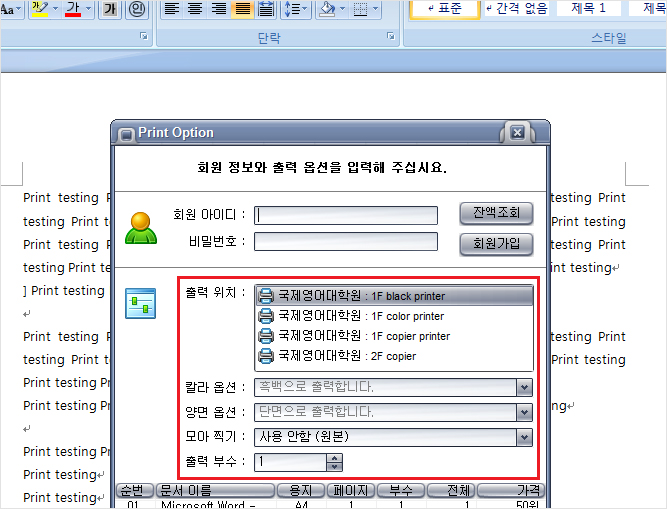The width and height of the screenshot is (667, 509).
Task: Select the 2F copier
Action: (394, 356)
